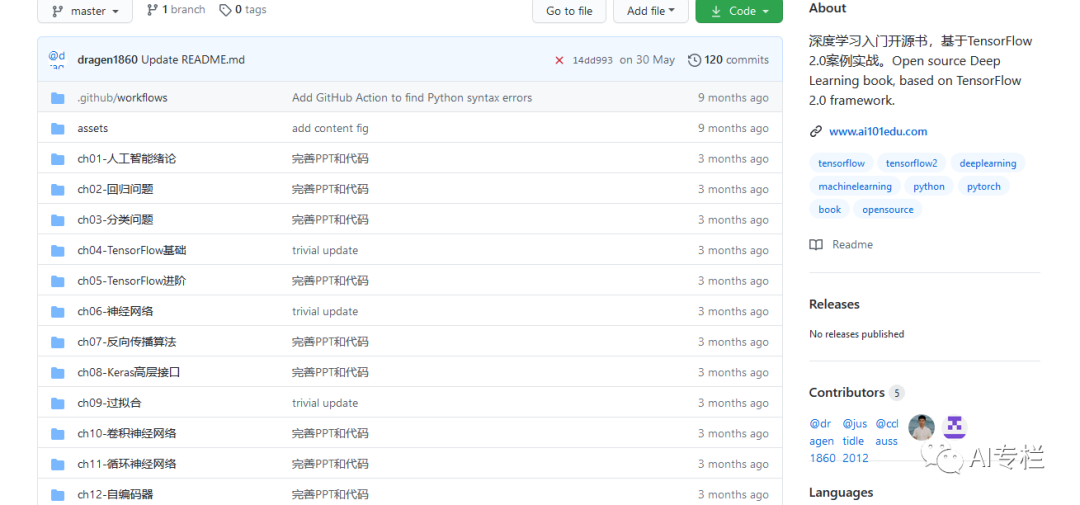1080x505 pixels.
Task: Click folder icon of ch10-卷积神经网络 row
Action: (58, 434)
